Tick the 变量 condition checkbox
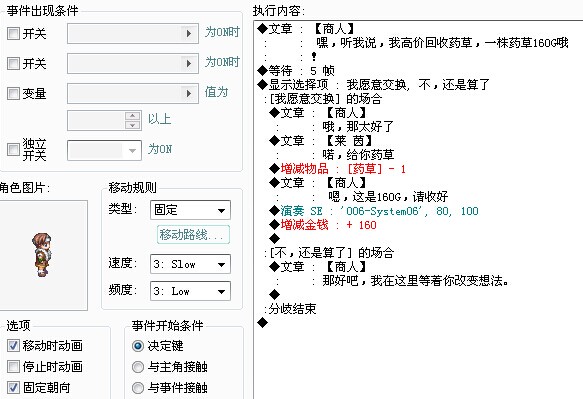The height and width of the screenshot is (399, 583). point(13,93)
